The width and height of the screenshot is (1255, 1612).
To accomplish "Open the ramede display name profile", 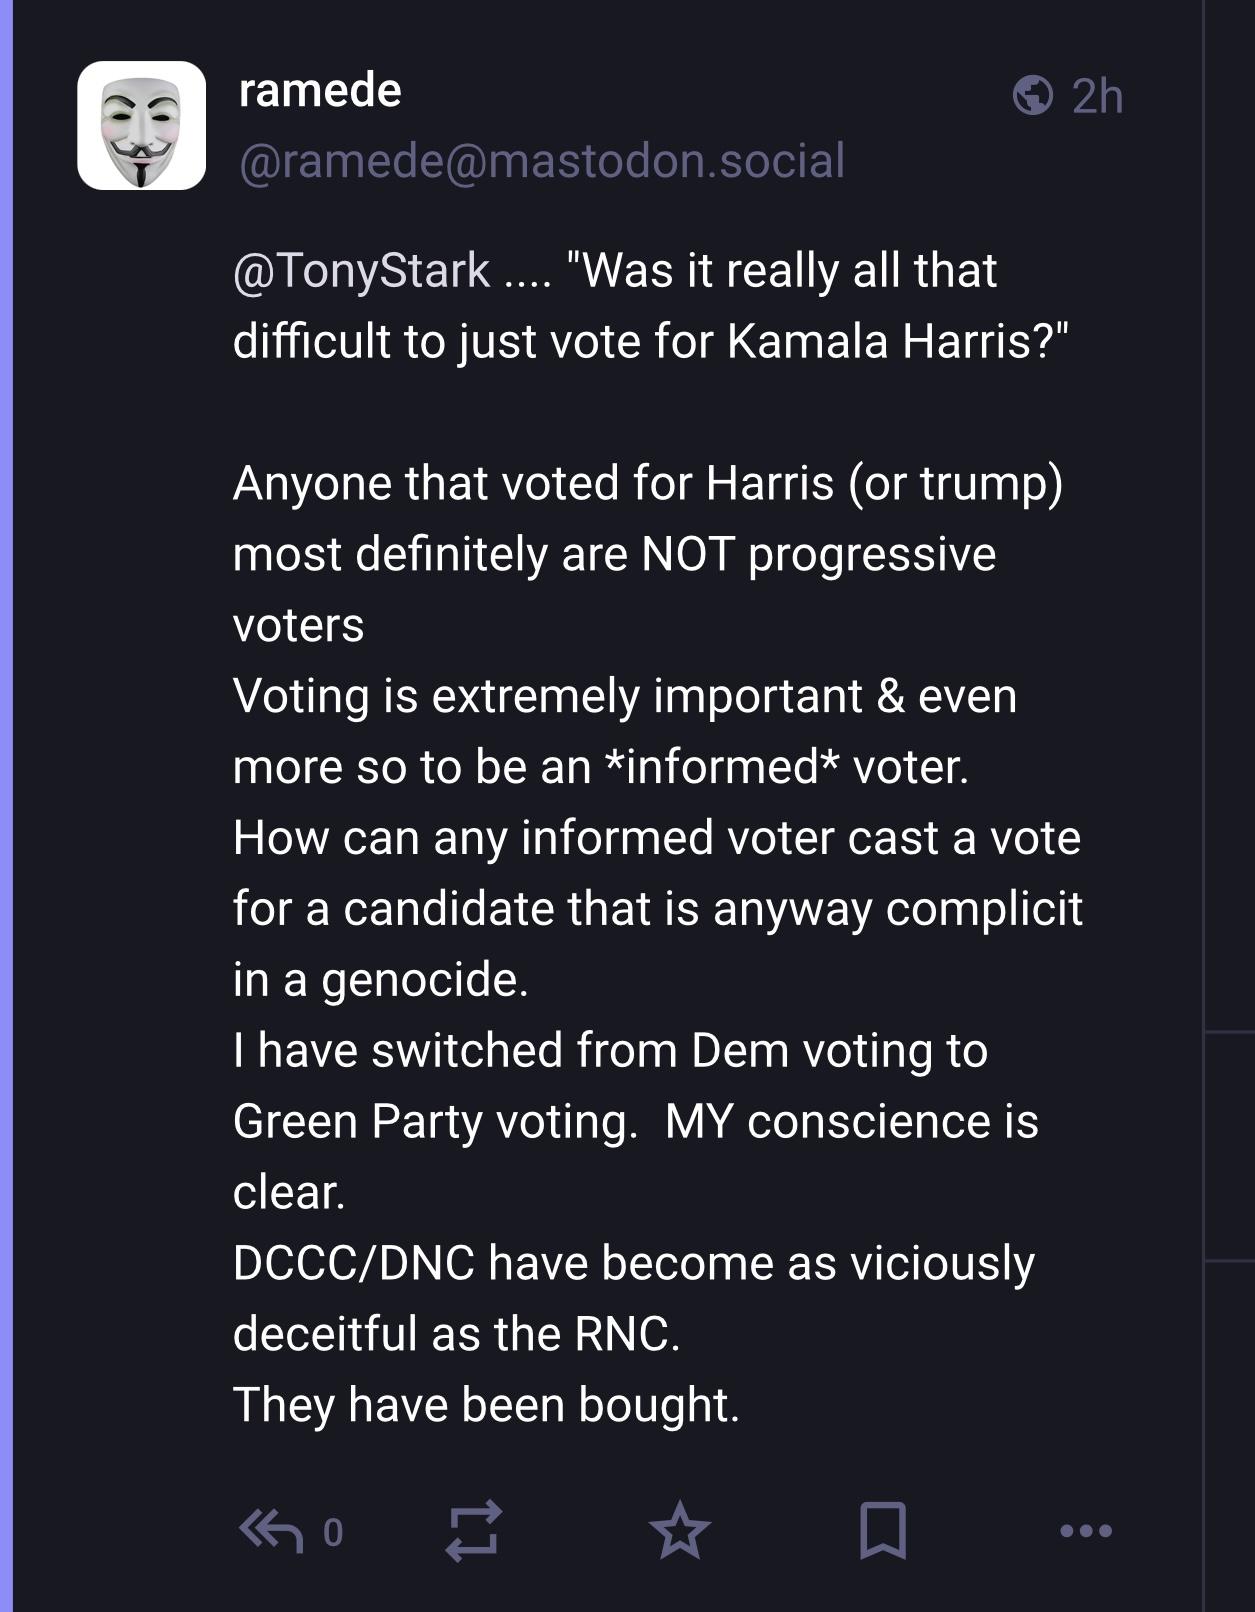I will [320, 91].
